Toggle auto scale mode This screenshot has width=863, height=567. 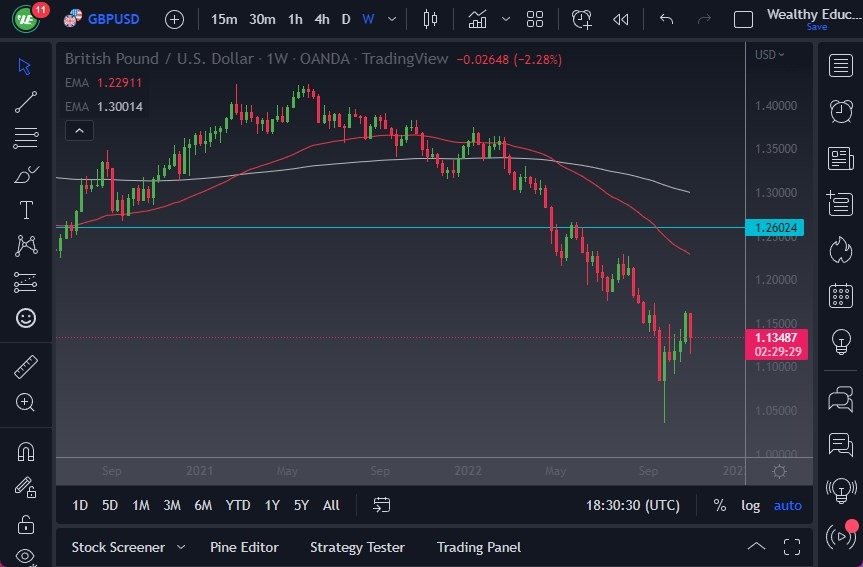[x=787, y=505]
